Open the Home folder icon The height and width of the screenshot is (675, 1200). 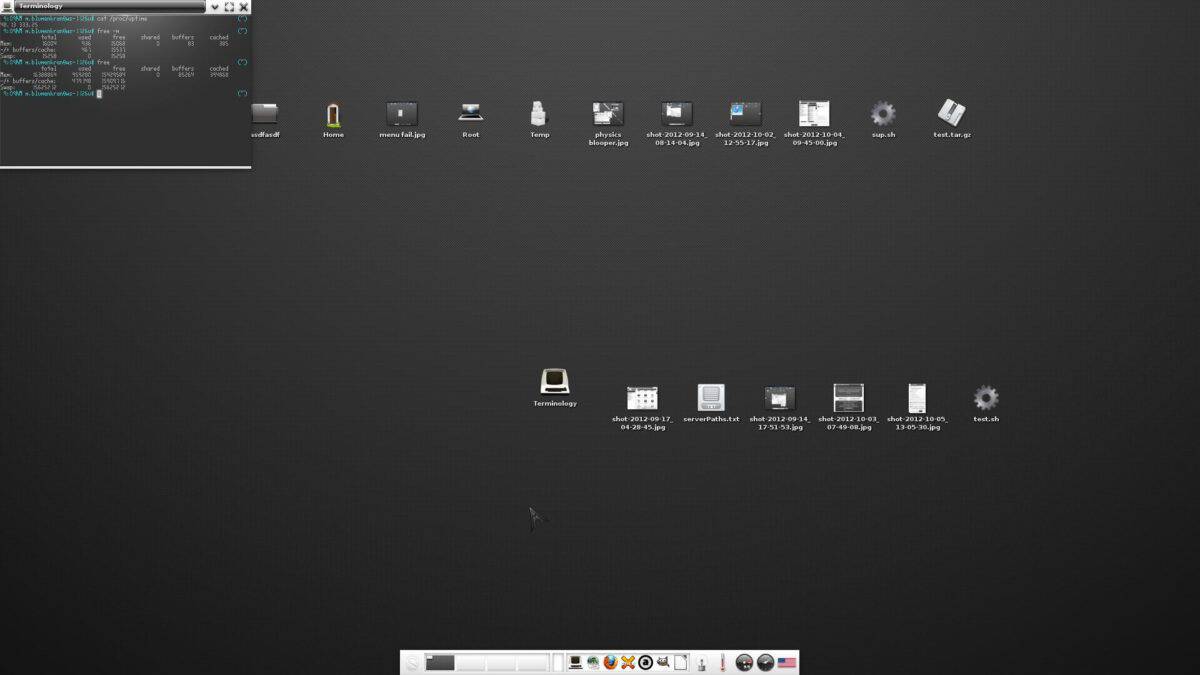pos(332,113)
